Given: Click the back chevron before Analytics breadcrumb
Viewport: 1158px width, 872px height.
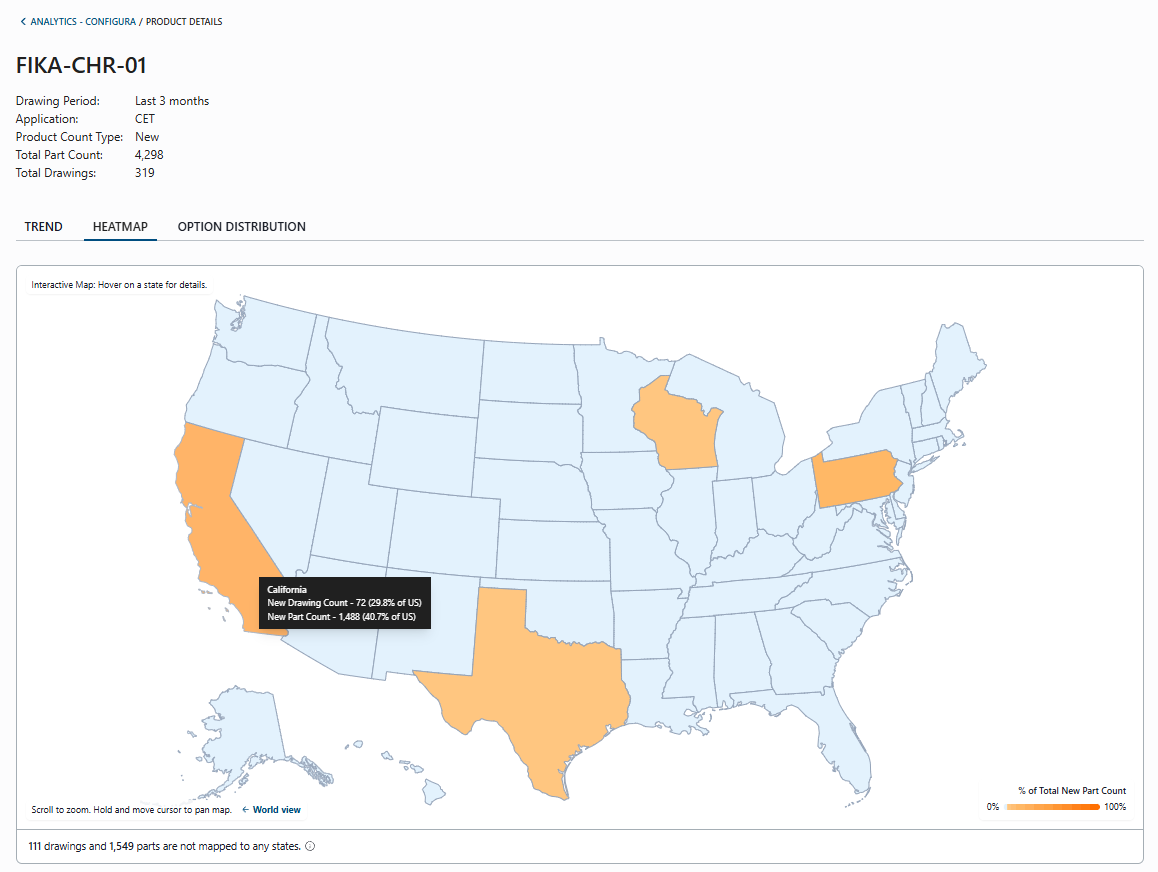Looking at the screenshot, I should pyautogui.click(x=23, y=22).
